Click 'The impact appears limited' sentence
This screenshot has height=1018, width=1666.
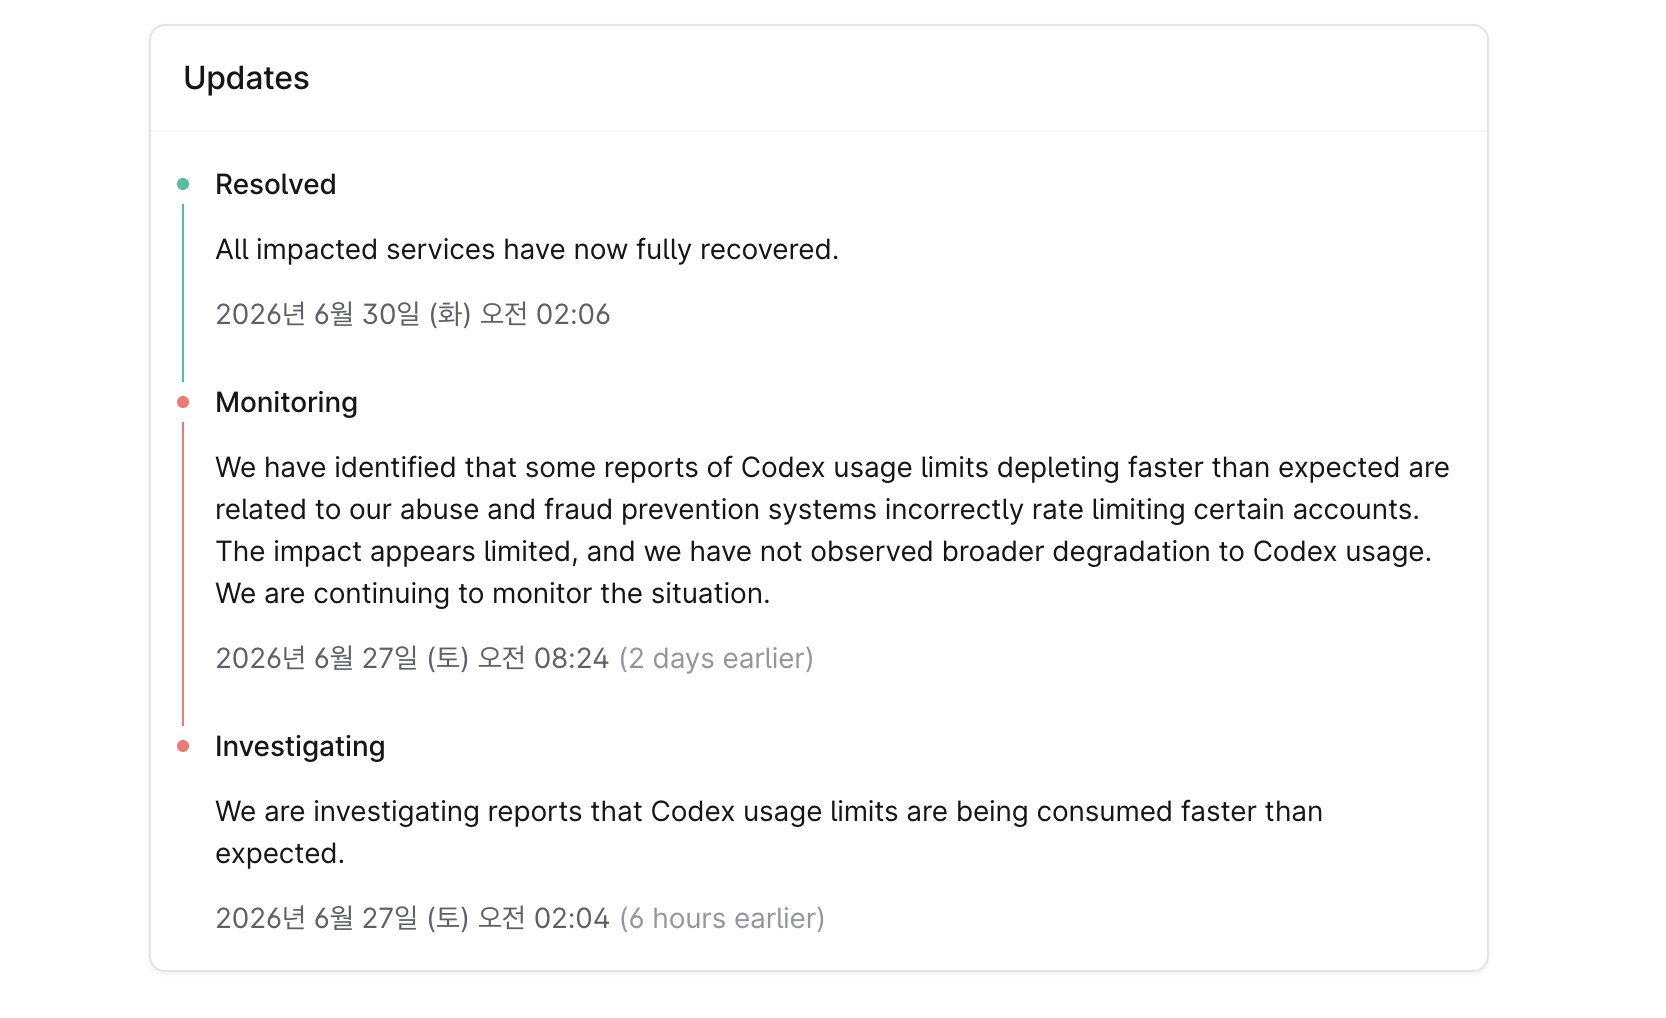[823, 551]
